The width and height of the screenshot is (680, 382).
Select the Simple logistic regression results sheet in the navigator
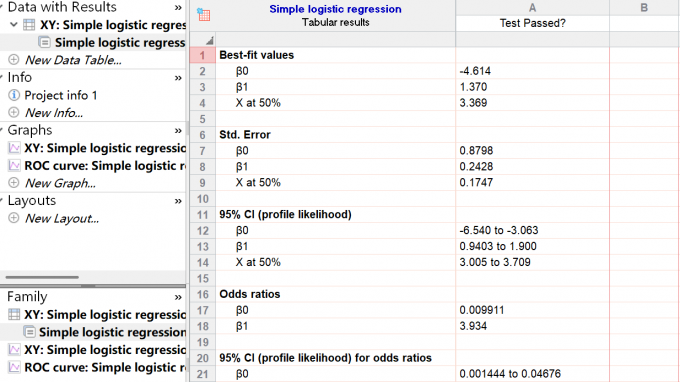120,42
